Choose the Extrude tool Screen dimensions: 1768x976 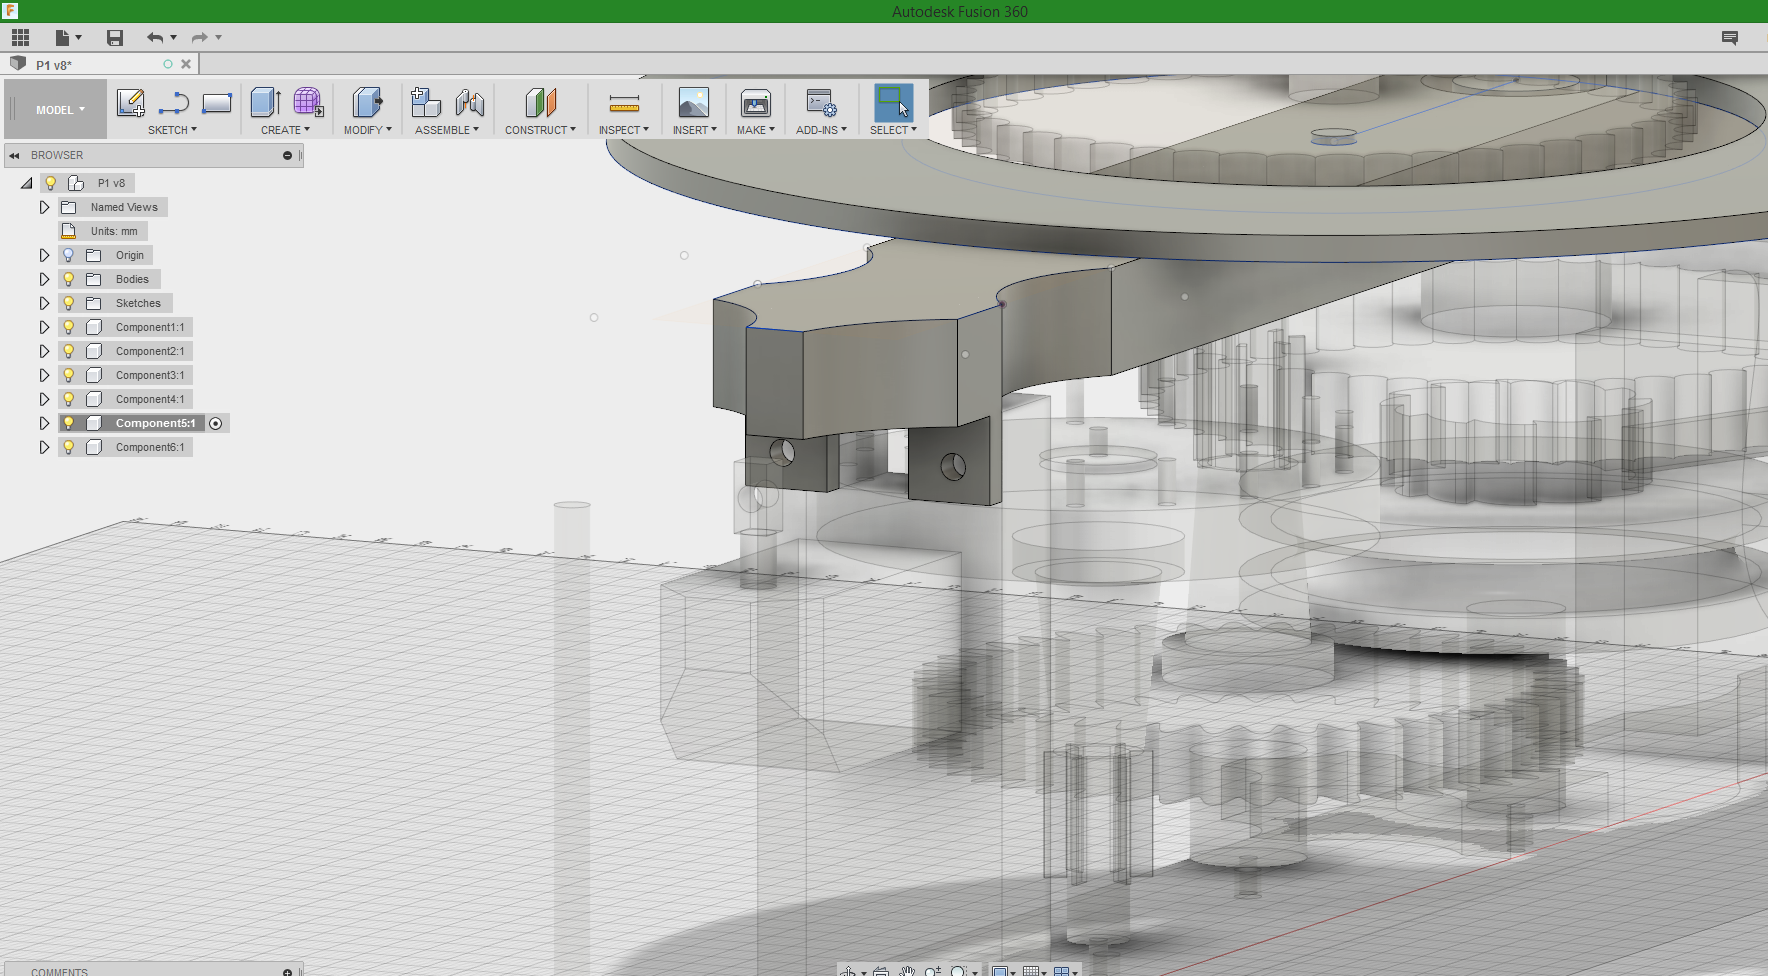[265, 103]
